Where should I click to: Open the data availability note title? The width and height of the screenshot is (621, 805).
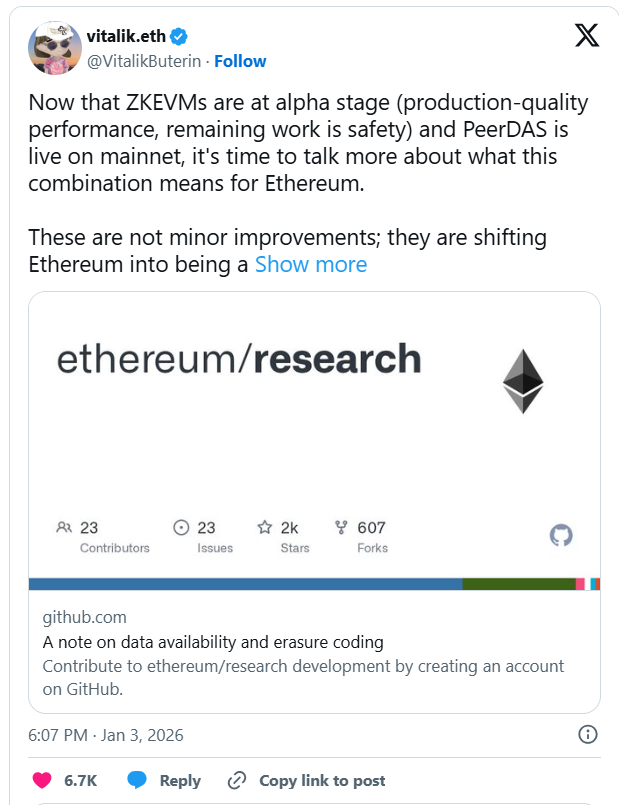tap(213, 642)
